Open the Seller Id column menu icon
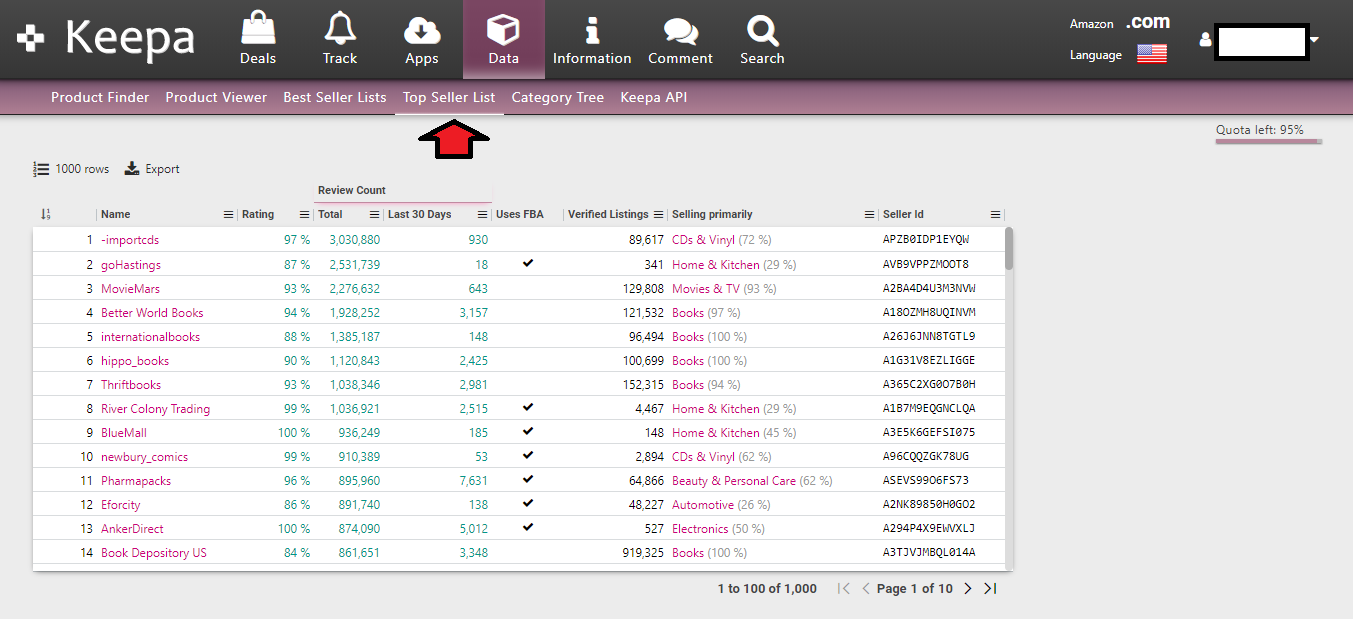 pyautogui.click(x=995, y=215)
